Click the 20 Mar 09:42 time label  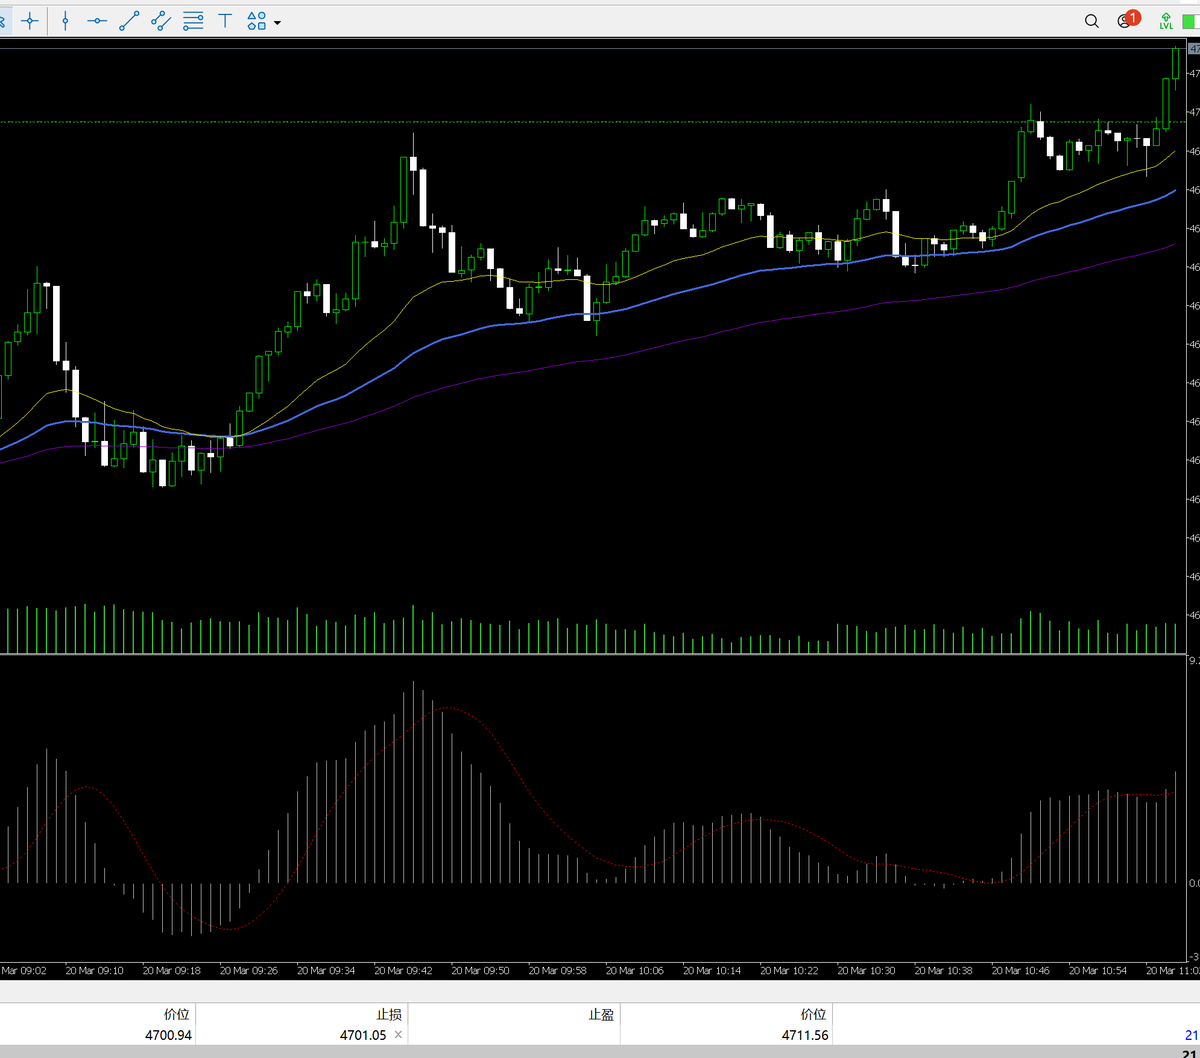click(x=403, y=970)
